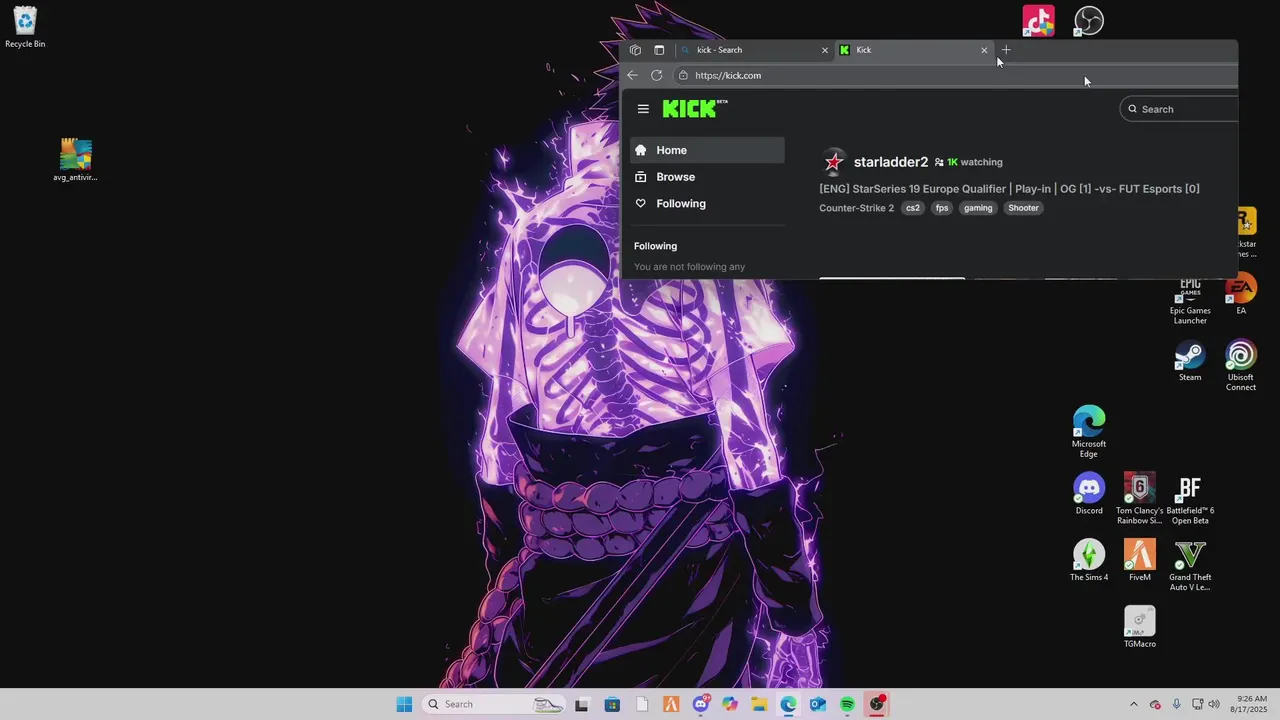The image size is (1280, 720).
Task: Click the cs2 tag
Action: coord(913,208)
